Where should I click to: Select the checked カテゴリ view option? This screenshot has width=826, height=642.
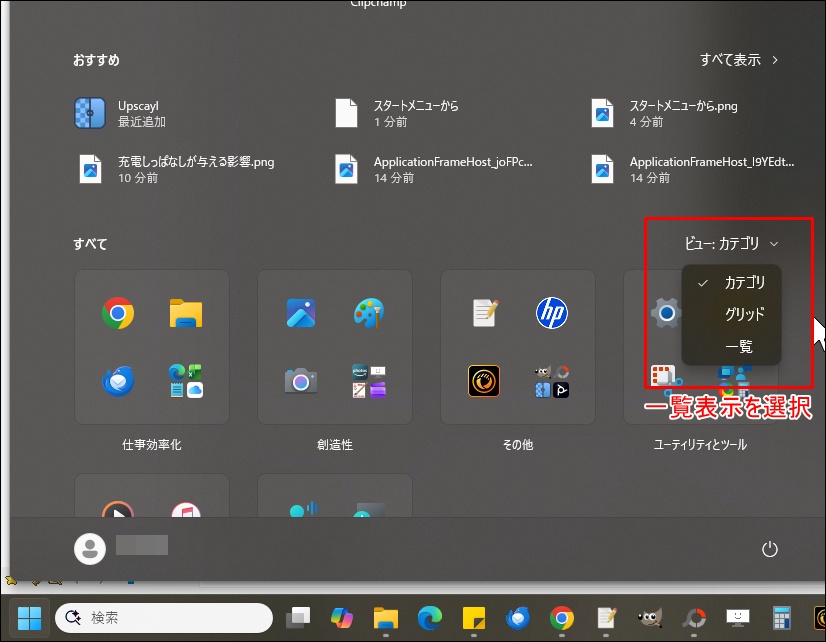[744, 283]
